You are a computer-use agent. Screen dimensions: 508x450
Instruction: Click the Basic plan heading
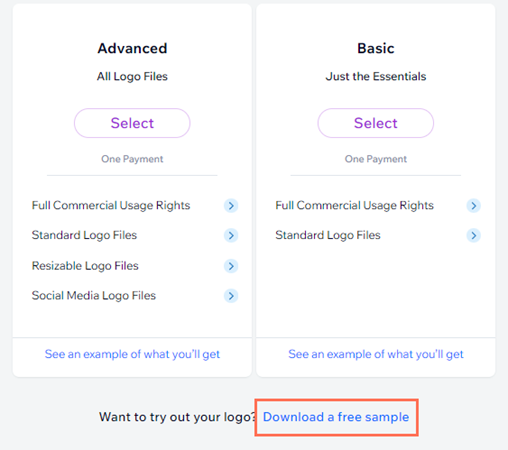click(376, 49)
